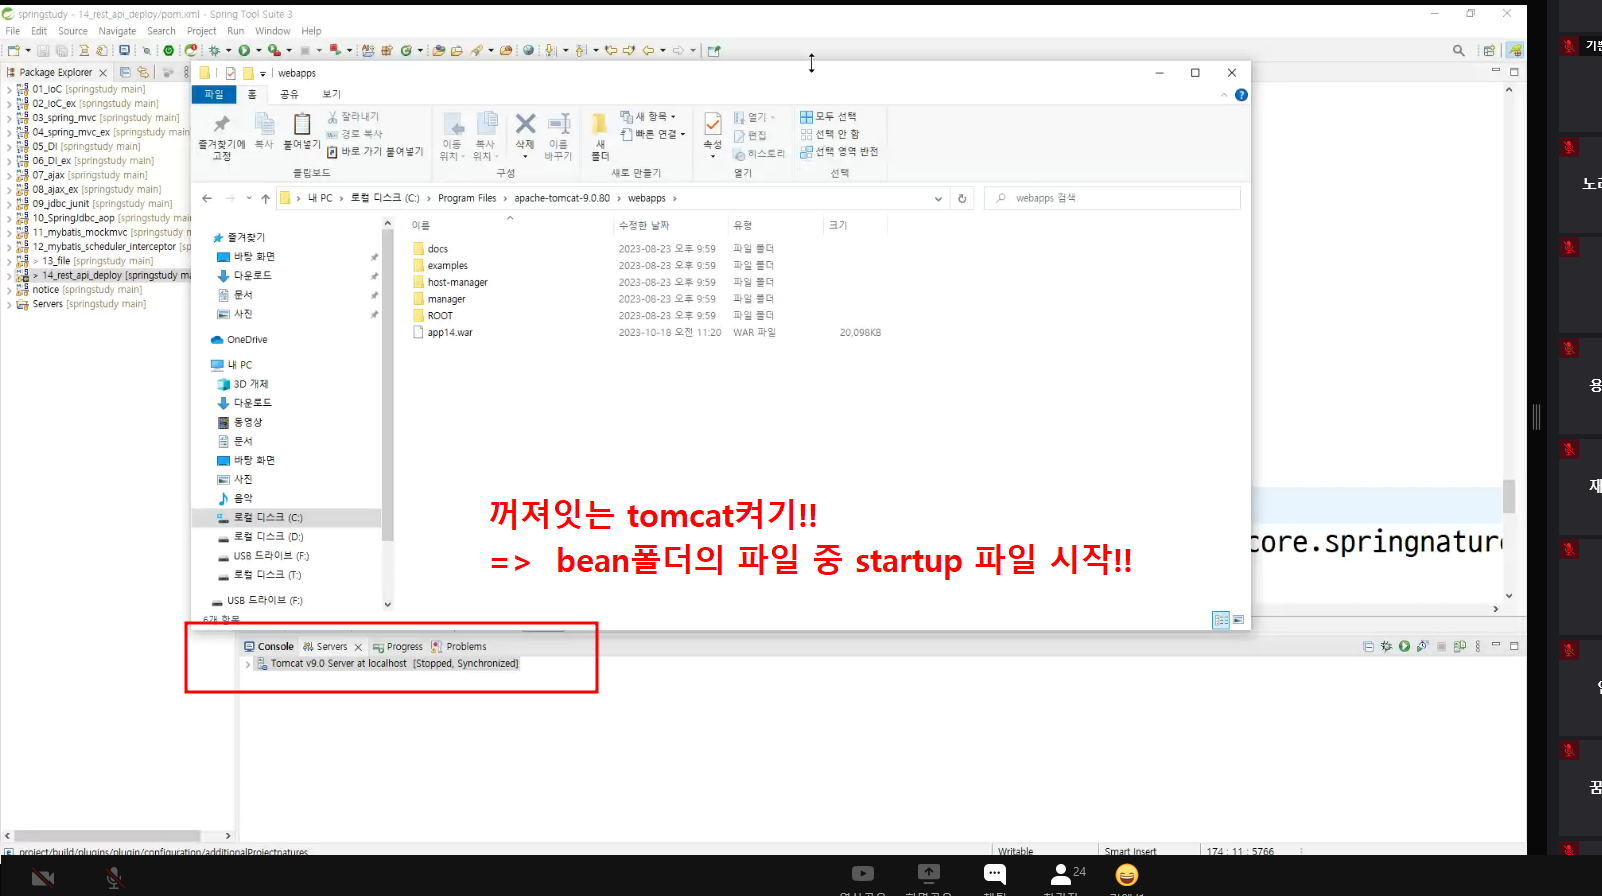Click the Paste (붙여넣기) icon in Explorer ribbon

tap(302, 124)
